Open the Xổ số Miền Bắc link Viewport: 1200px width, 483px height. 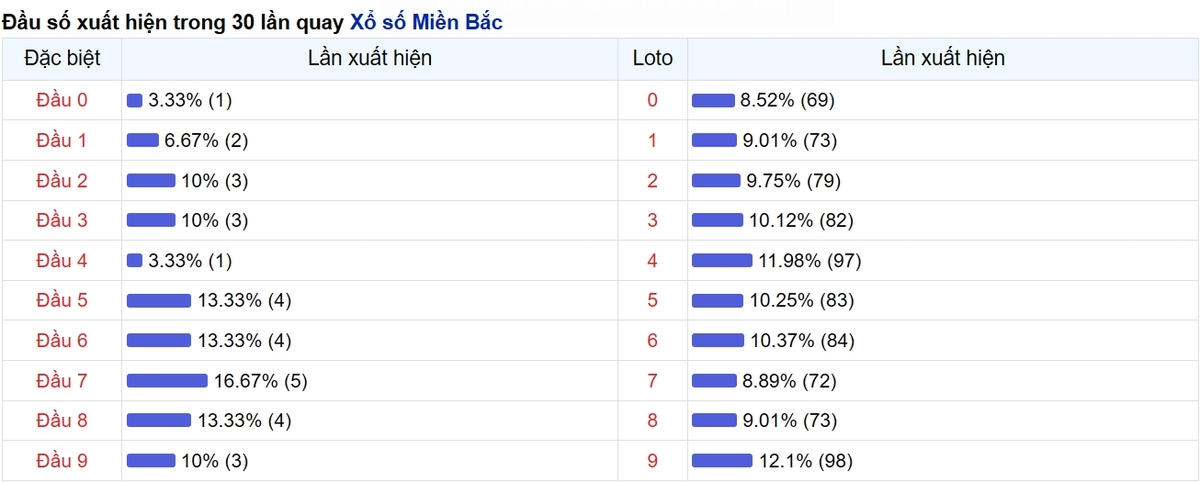[x=426, y=22]
